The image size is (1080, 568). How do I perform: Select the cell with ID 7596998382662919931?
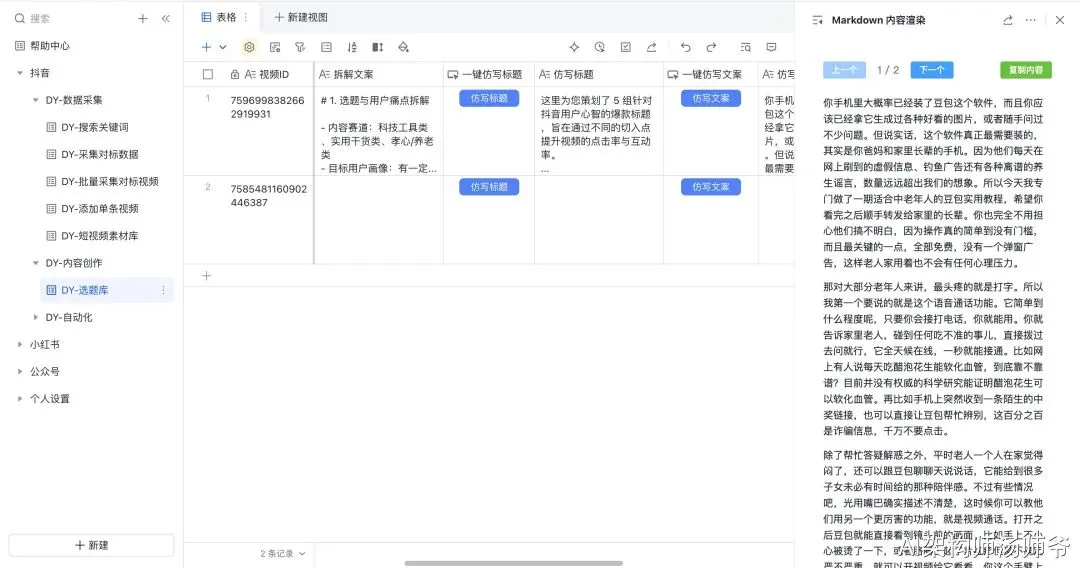coord(269,130)
